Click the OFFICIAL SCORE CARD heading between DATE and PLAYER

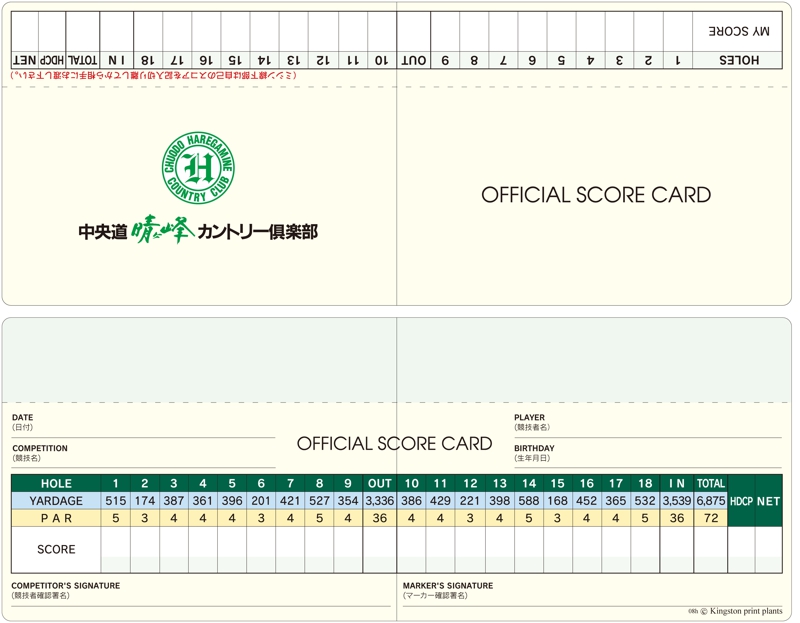pos(394,443)
